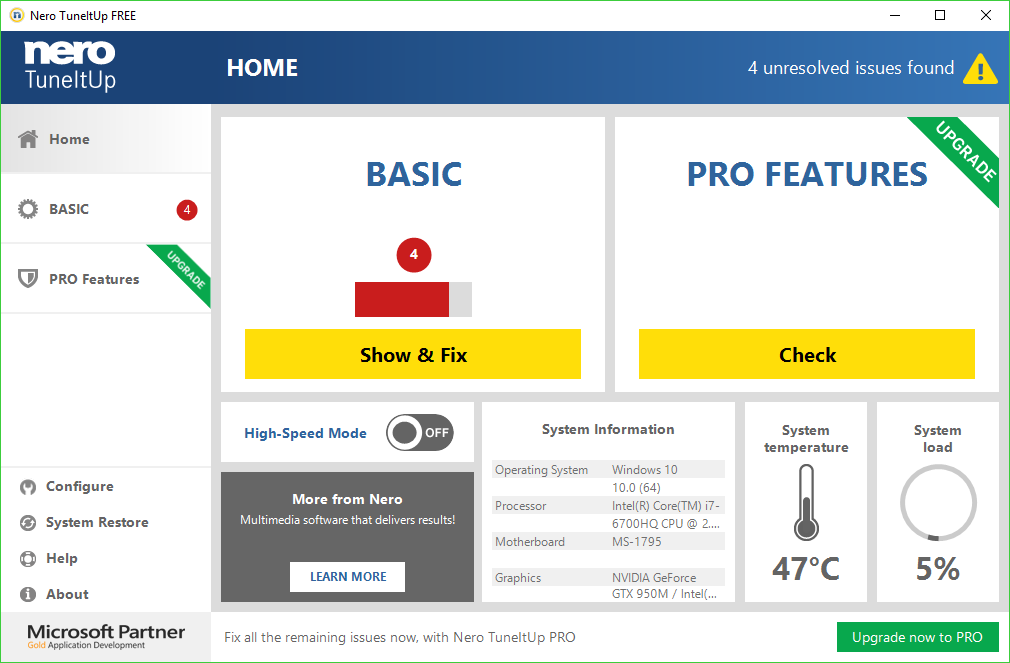Open the BASIC section in sidebar
Viewport: 1010px width, 663px height.
(x=106, y=209)
